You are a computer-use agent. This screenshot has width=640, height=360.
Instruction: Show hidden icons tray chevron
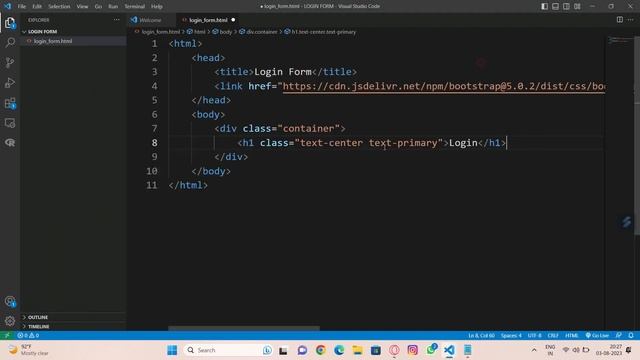point(534,350)
